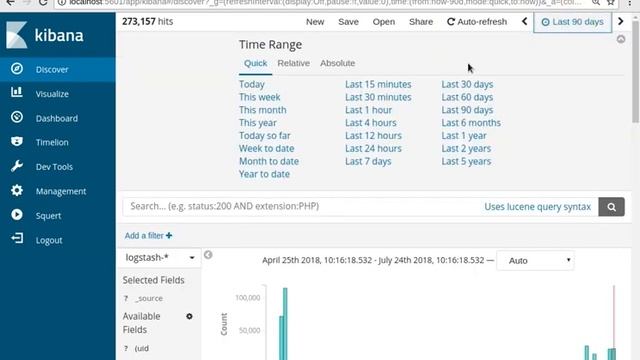Screen dimensions: 640x360
Task: Select Last 5 years range
Action: (x=466, y=161)
